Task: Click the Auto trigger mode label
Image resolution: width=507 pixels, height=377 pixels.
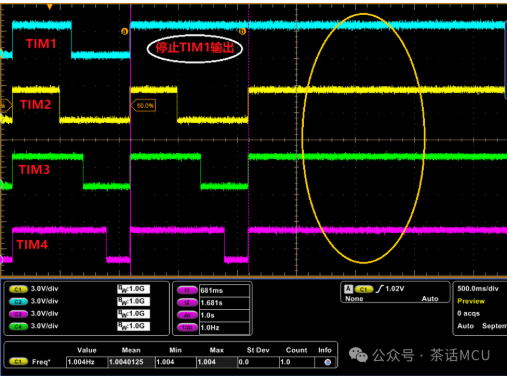Action: point(430,299)
